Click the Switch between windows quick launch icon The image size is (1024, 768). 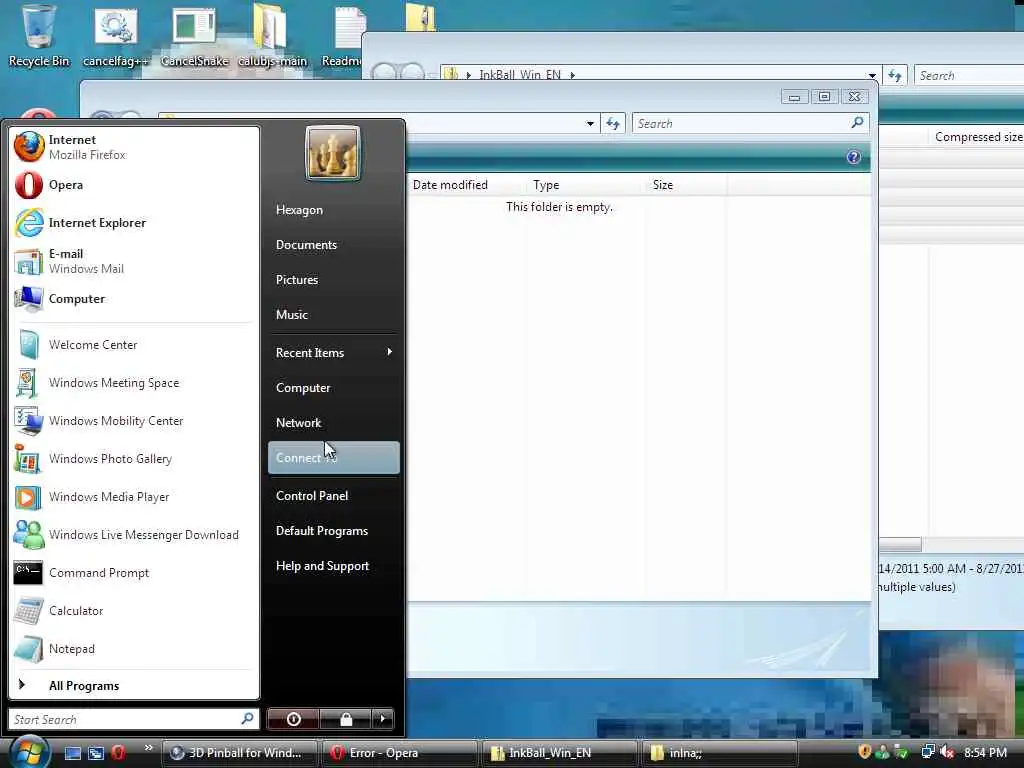tap(95, 753)
